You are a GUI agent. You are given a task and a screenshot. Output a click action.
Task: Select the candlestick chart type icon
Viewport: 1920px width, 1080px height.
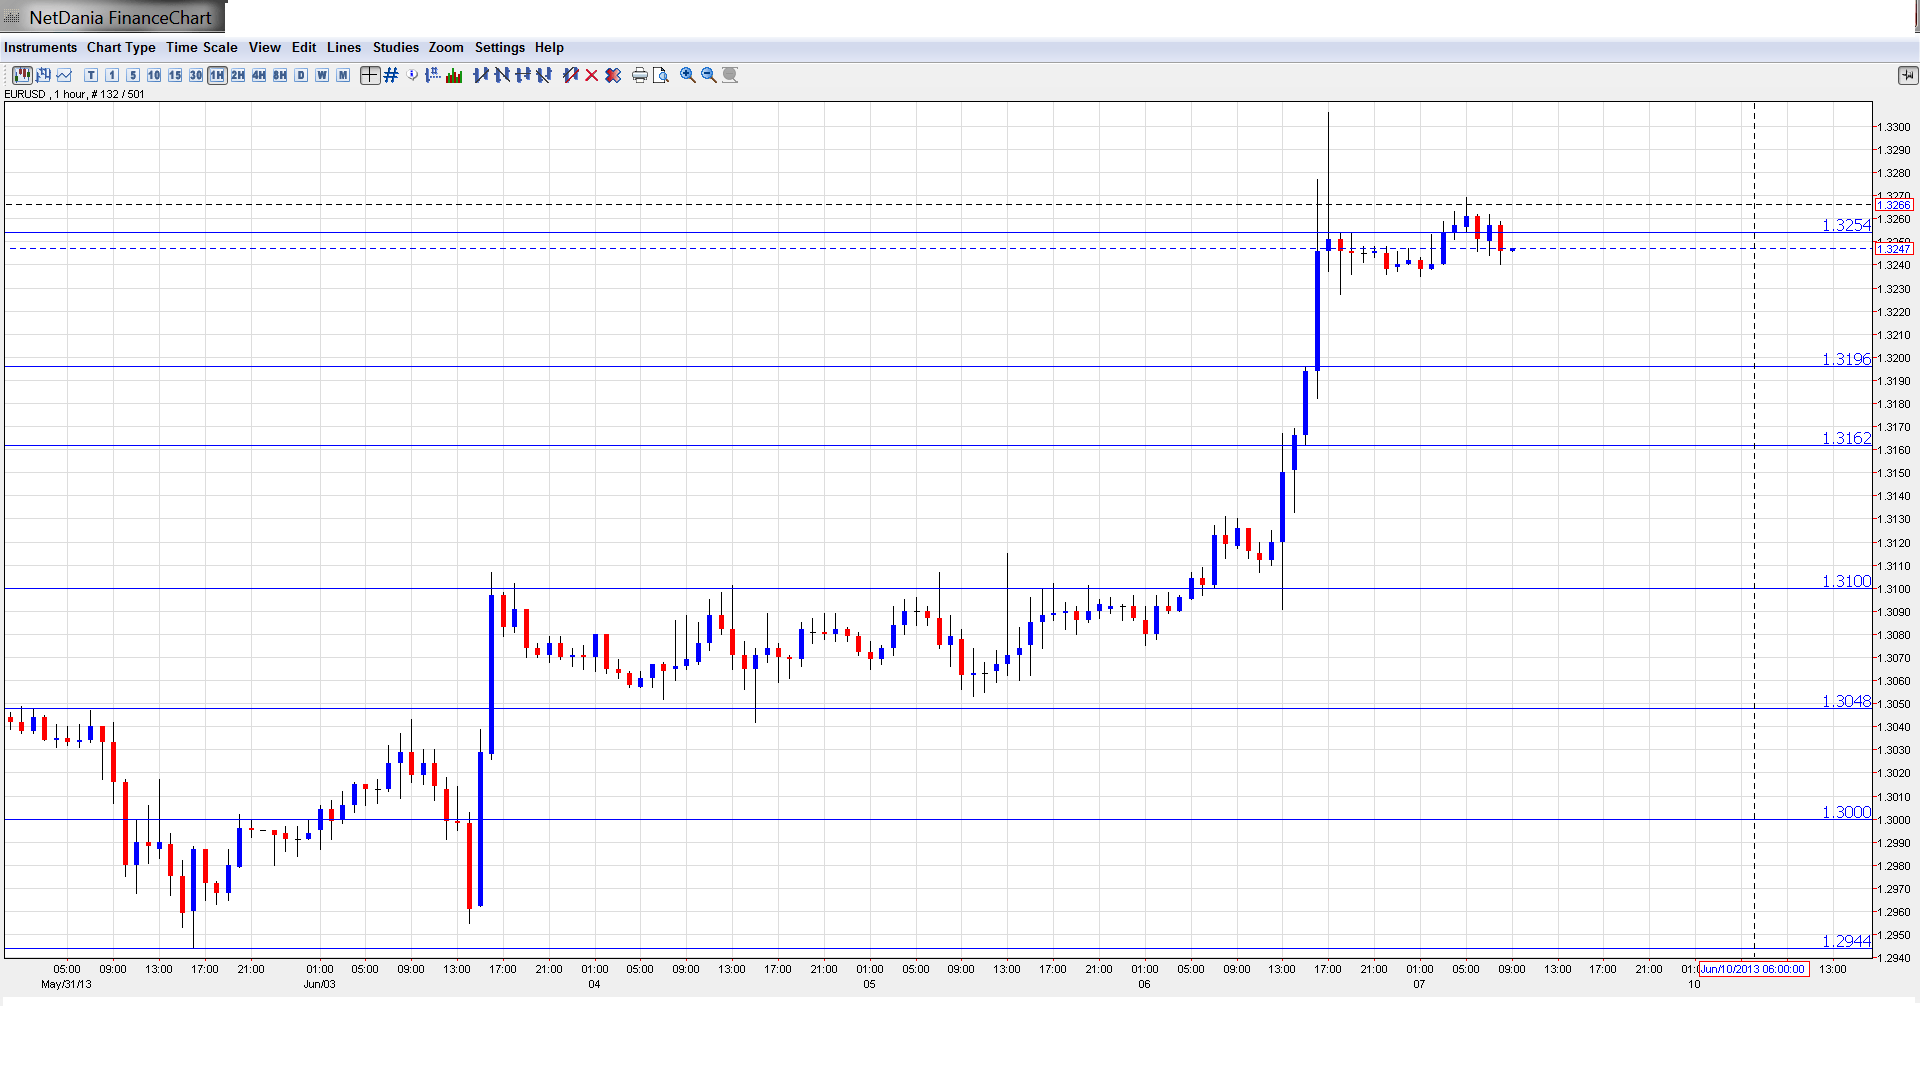[x=22, y=75]
